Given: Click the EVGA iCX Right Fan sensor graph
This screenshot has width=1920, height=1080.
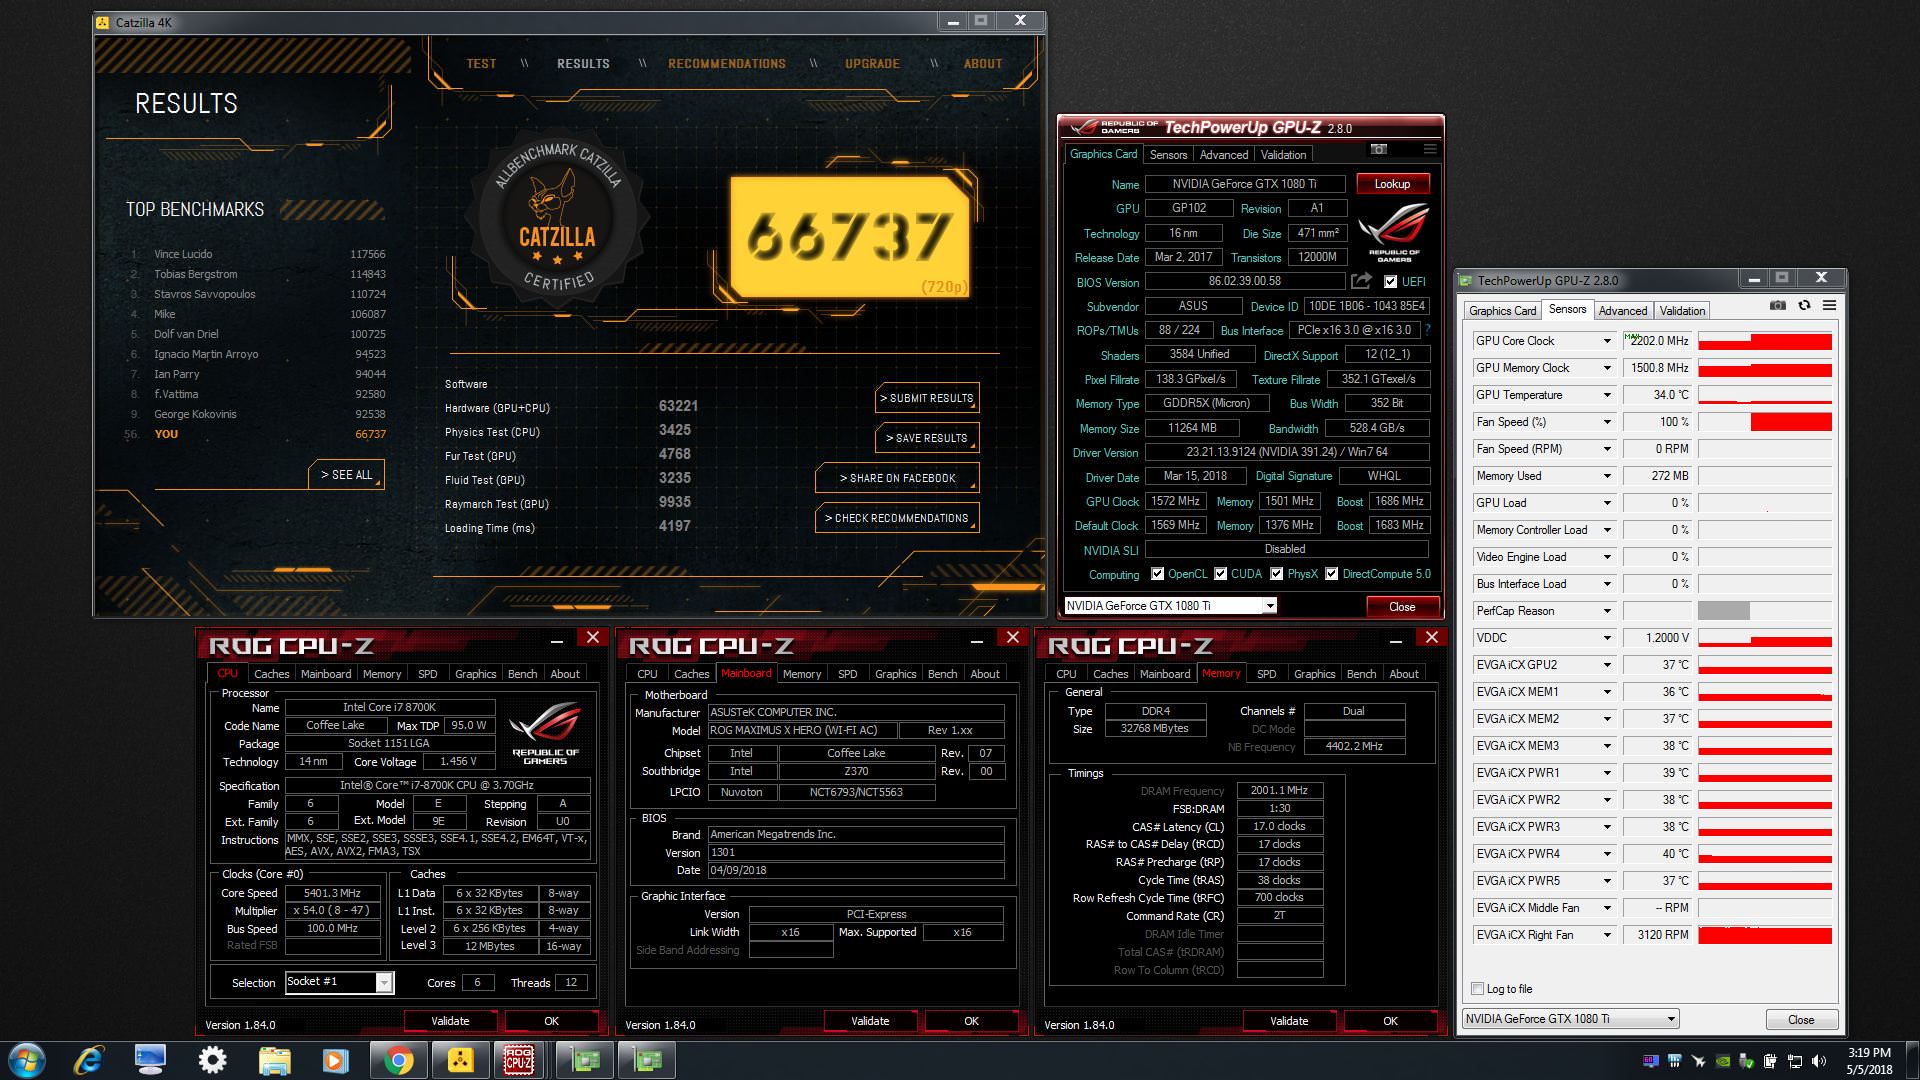Looking at the screenshot, I should [1765, 935].
